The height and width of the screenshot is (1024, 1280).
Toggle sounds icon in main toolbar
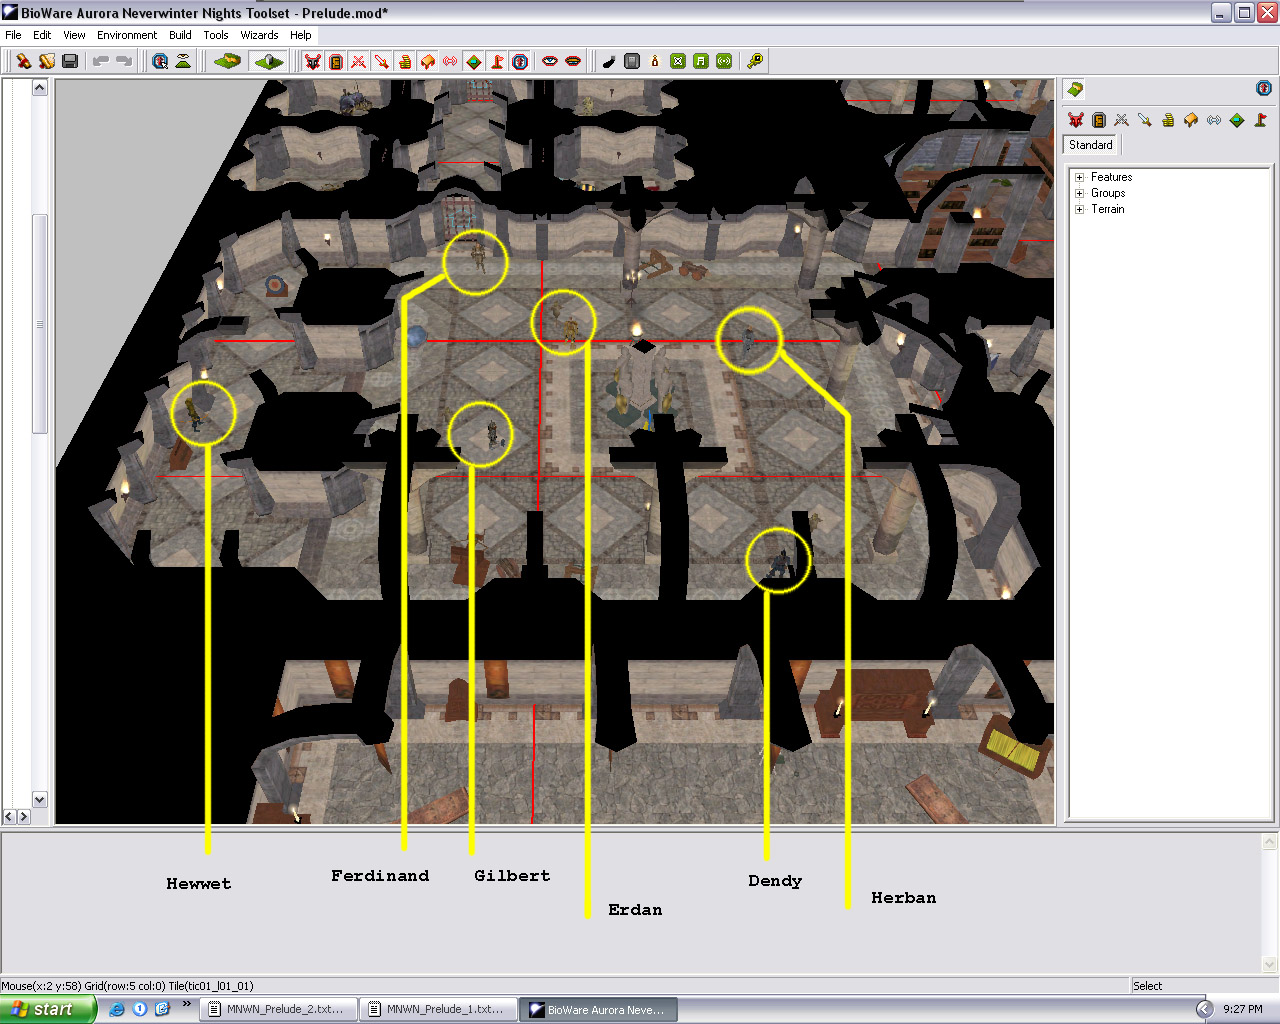click(451, 61)
